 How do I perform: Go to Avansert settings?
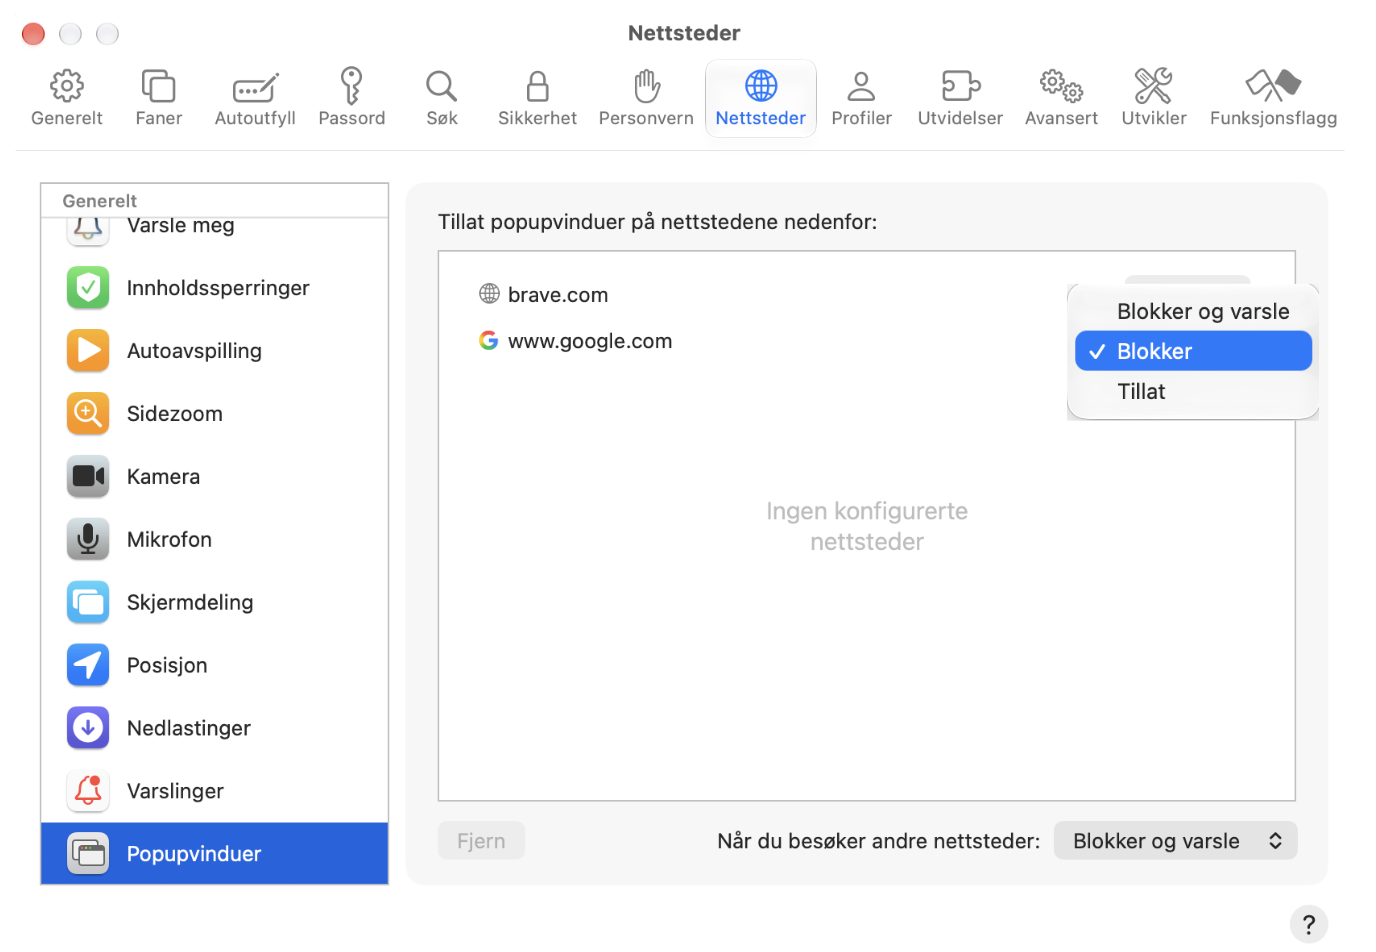(1061, 98)
